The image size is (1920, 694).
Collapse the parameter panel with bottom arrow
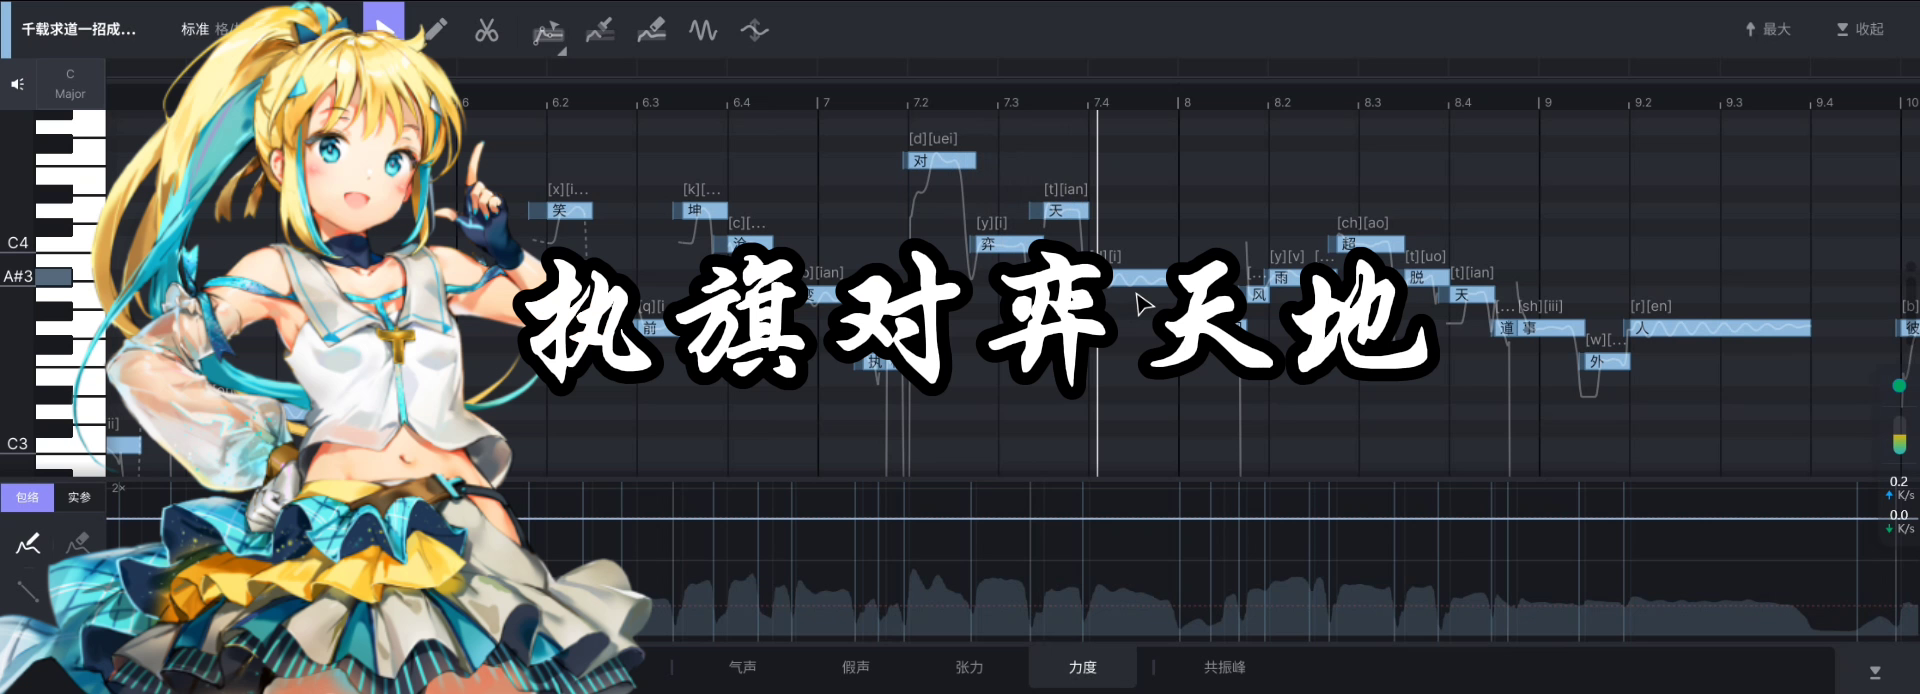click(1875, 672)
